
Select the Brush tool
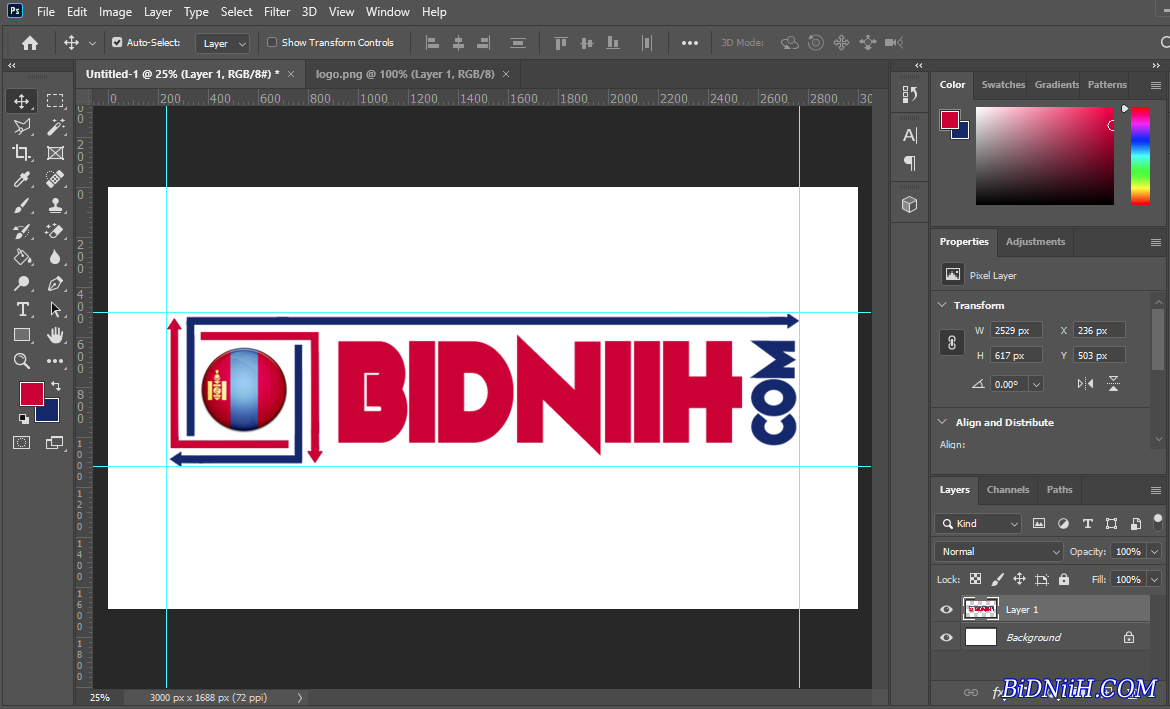pos(22,205)
